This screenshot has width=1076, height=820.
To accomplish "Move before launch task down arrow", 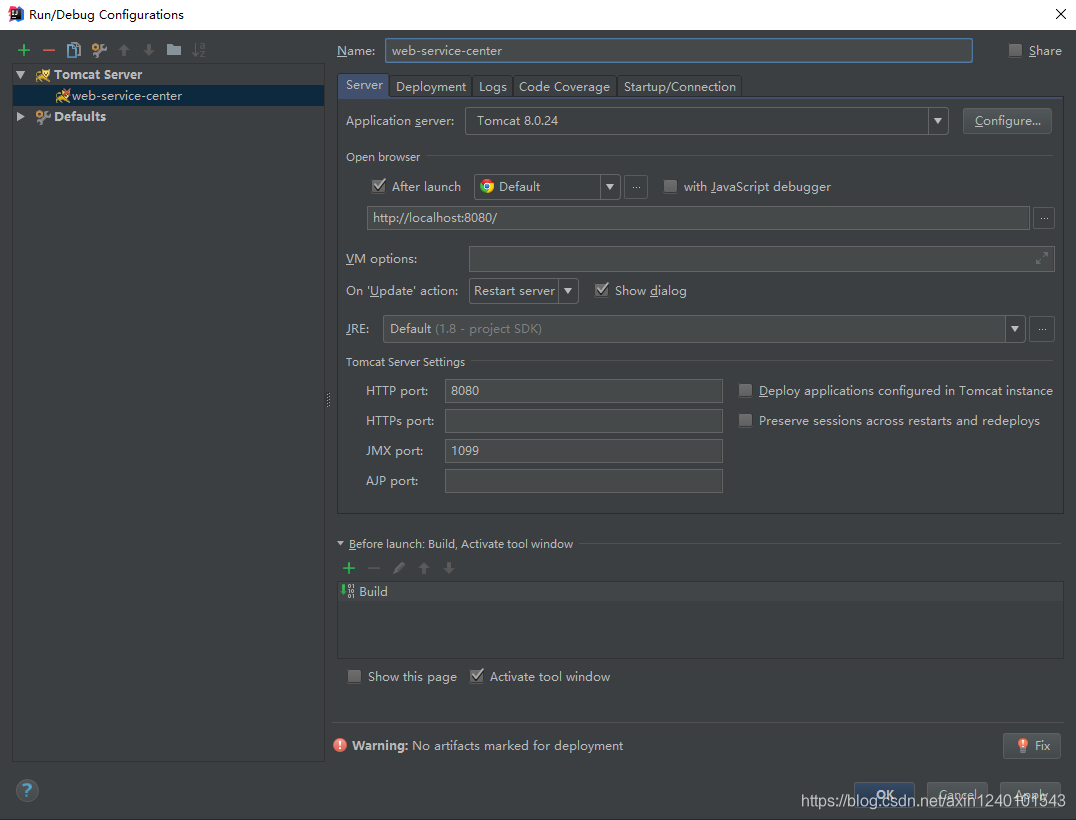I will tap(449, 568).
